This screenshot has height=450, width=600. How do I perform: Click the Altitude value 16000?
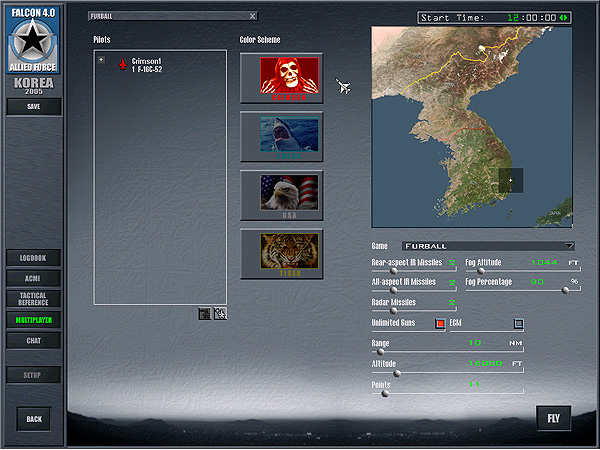[486, 363]
